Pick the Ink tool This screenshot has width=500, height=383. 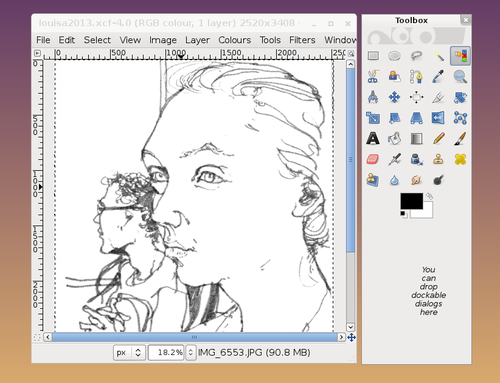416,159
